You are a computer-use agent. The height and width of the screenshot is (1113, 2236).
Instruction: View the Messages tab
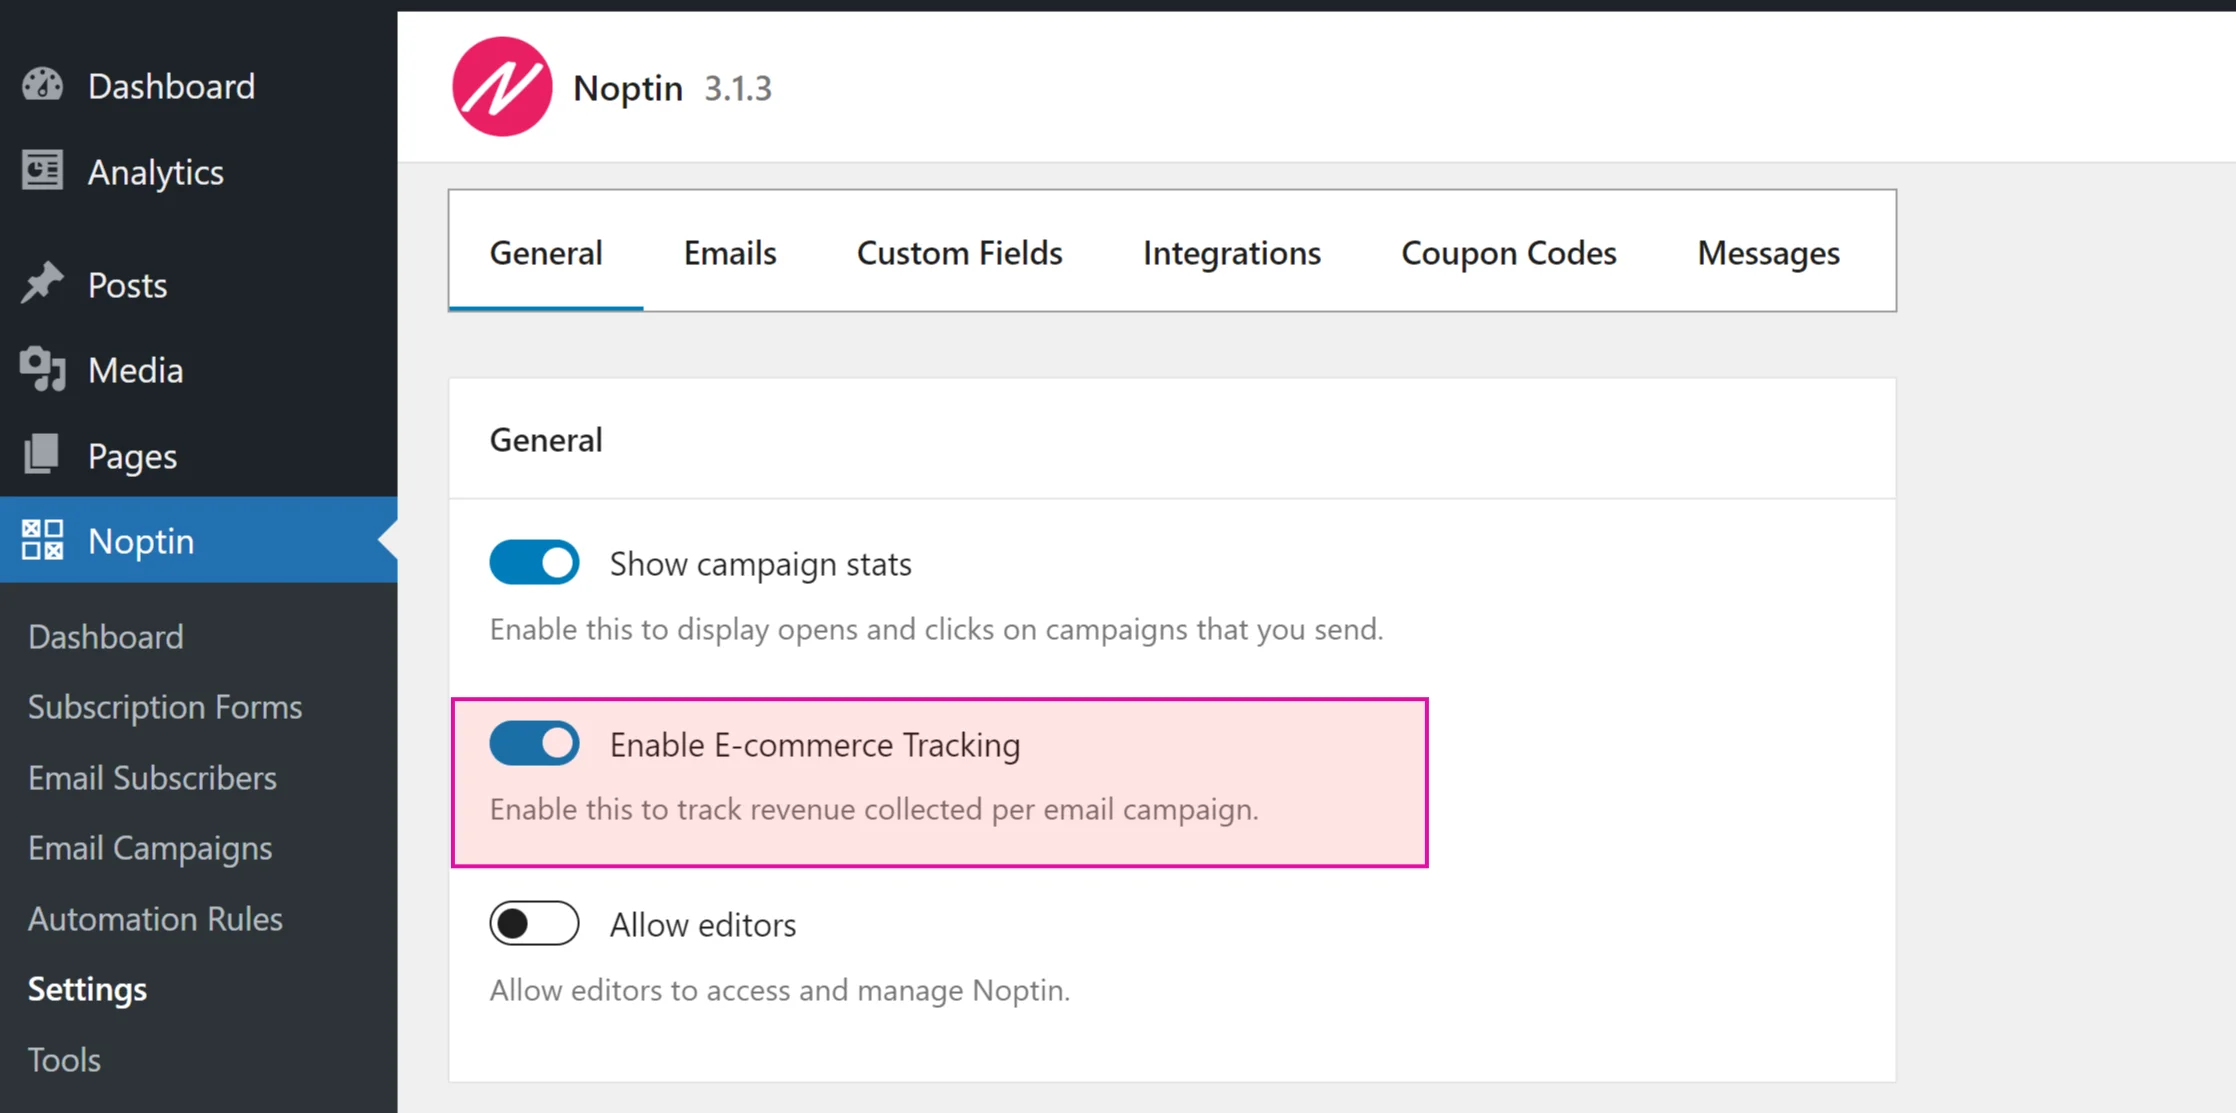1767,253
